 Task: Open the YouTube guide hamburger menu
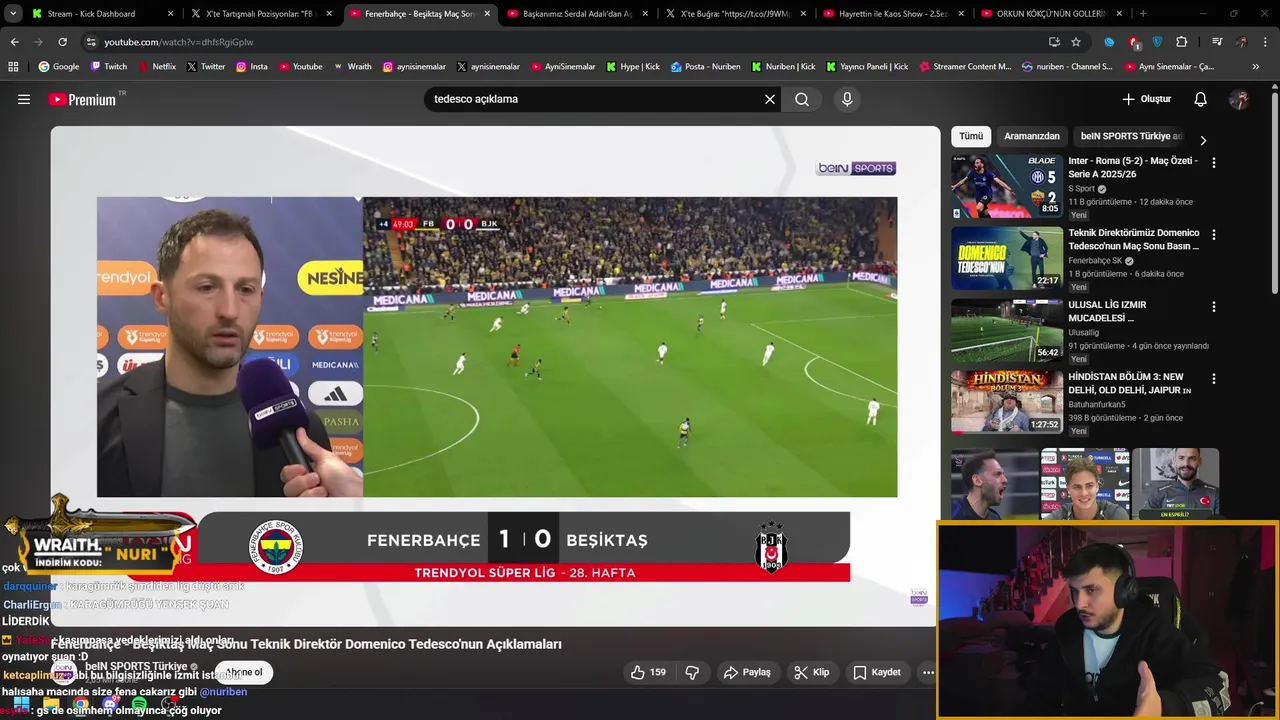[x=24, y=99]
